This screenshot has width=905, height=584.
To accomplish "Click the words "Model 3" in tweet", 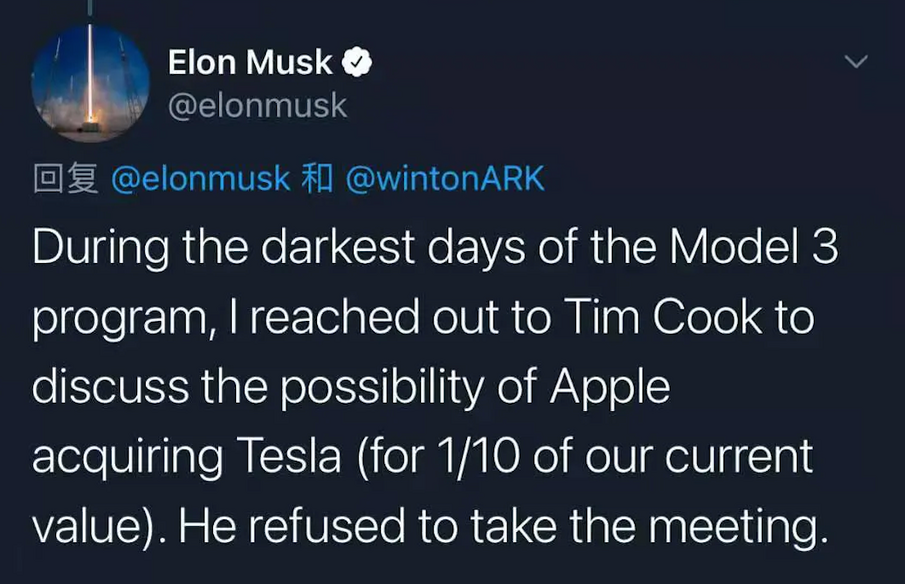I will pos(753,246).
